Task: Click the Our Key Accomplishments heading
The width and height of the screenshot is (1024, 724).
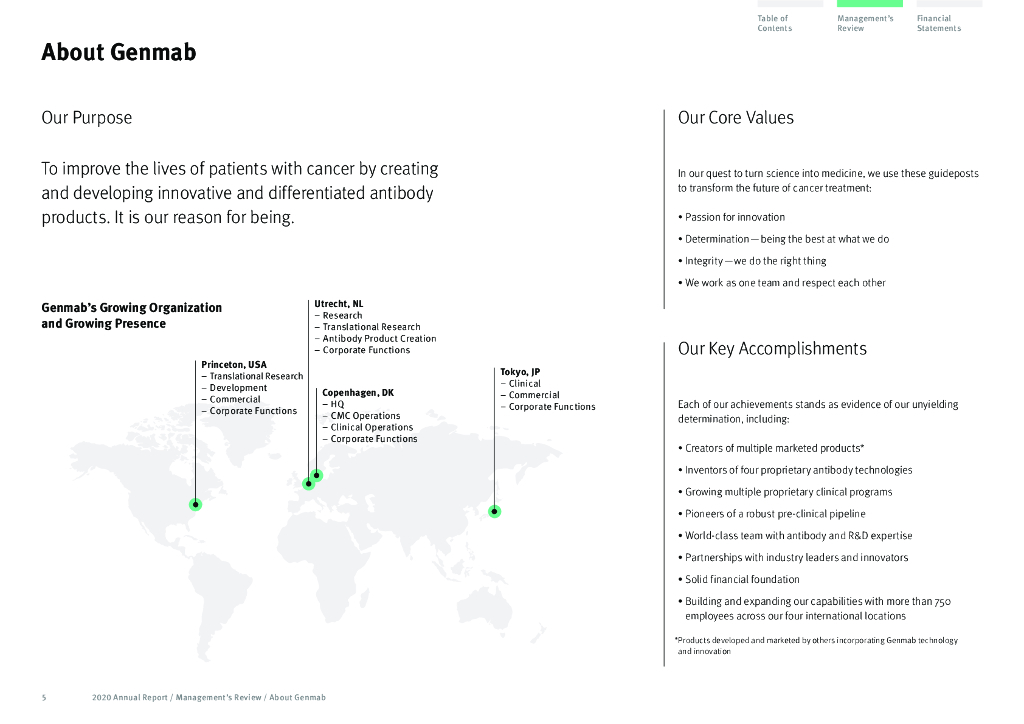Action: tap(772, 349)
